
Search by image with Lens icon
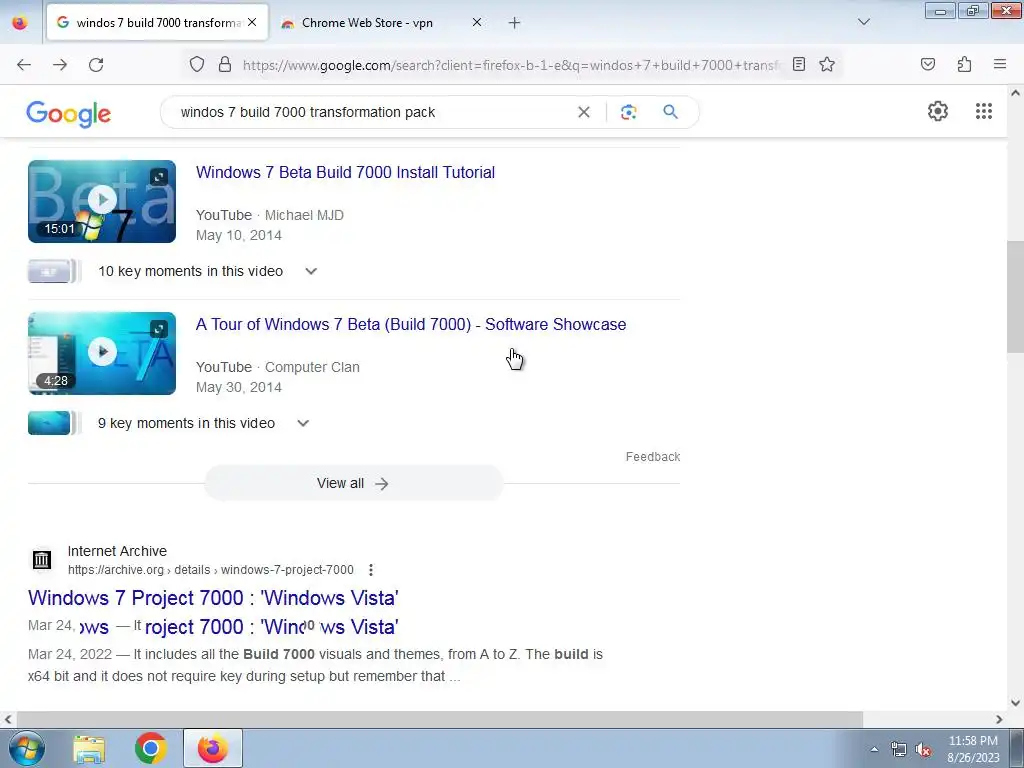coord(628,112)
